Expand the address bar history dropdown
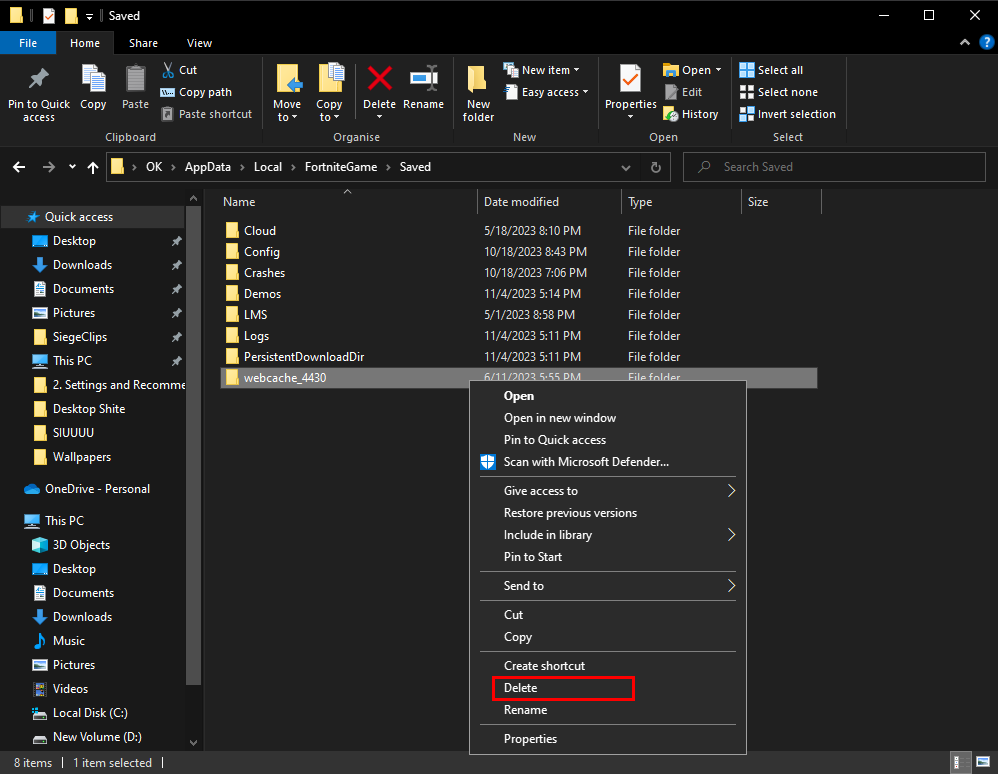This screenshot has height=774, width=998. click(x=626, y=167)
